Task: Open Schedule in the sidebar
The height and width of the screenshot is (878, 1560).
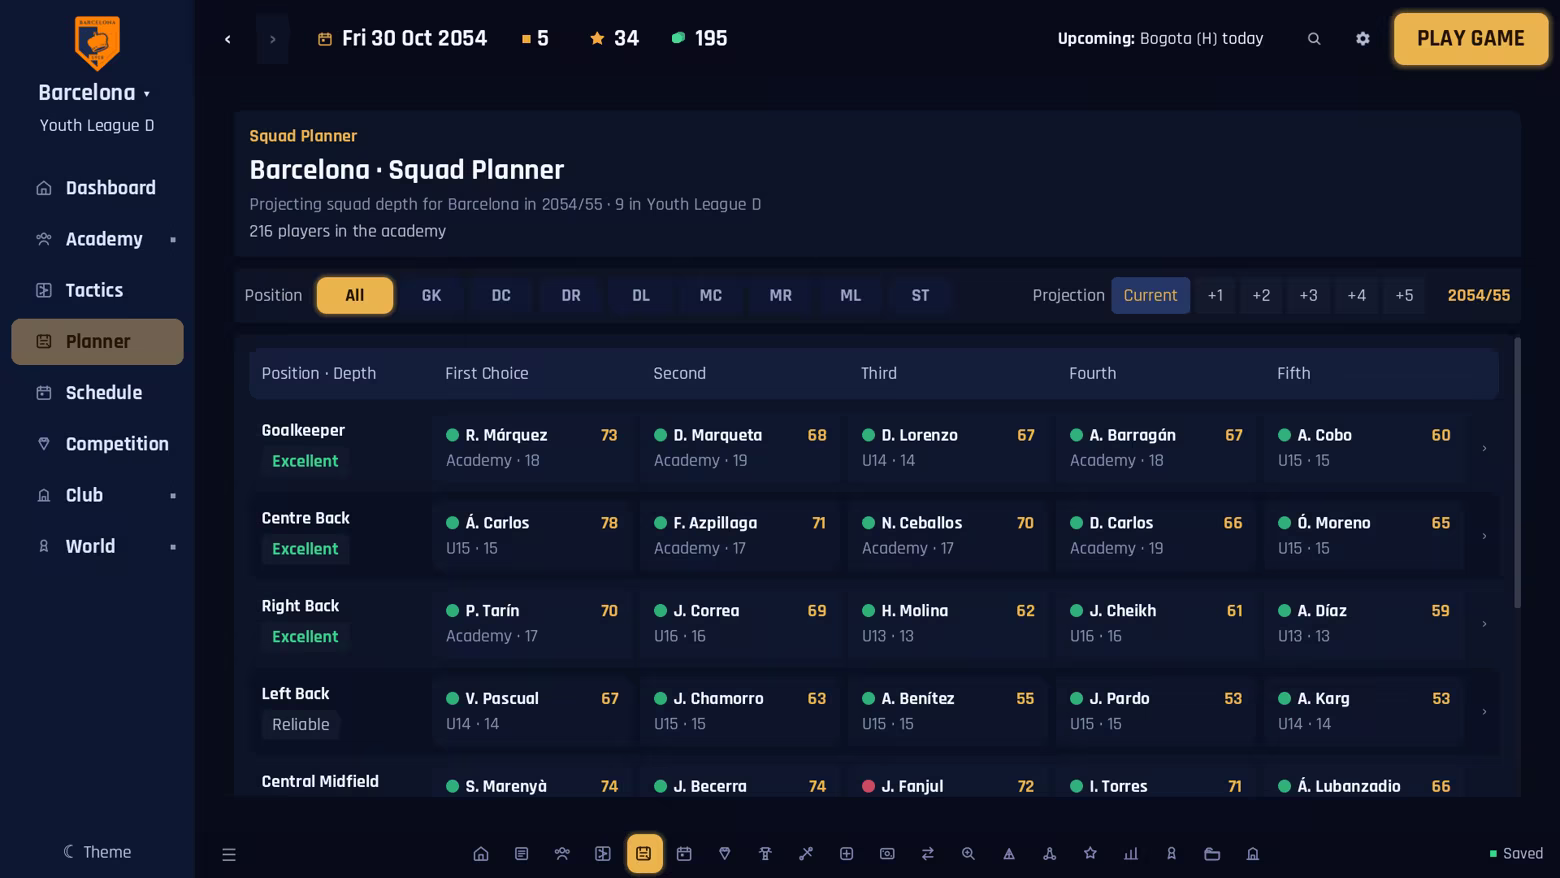Action: (x=97, y=393)
